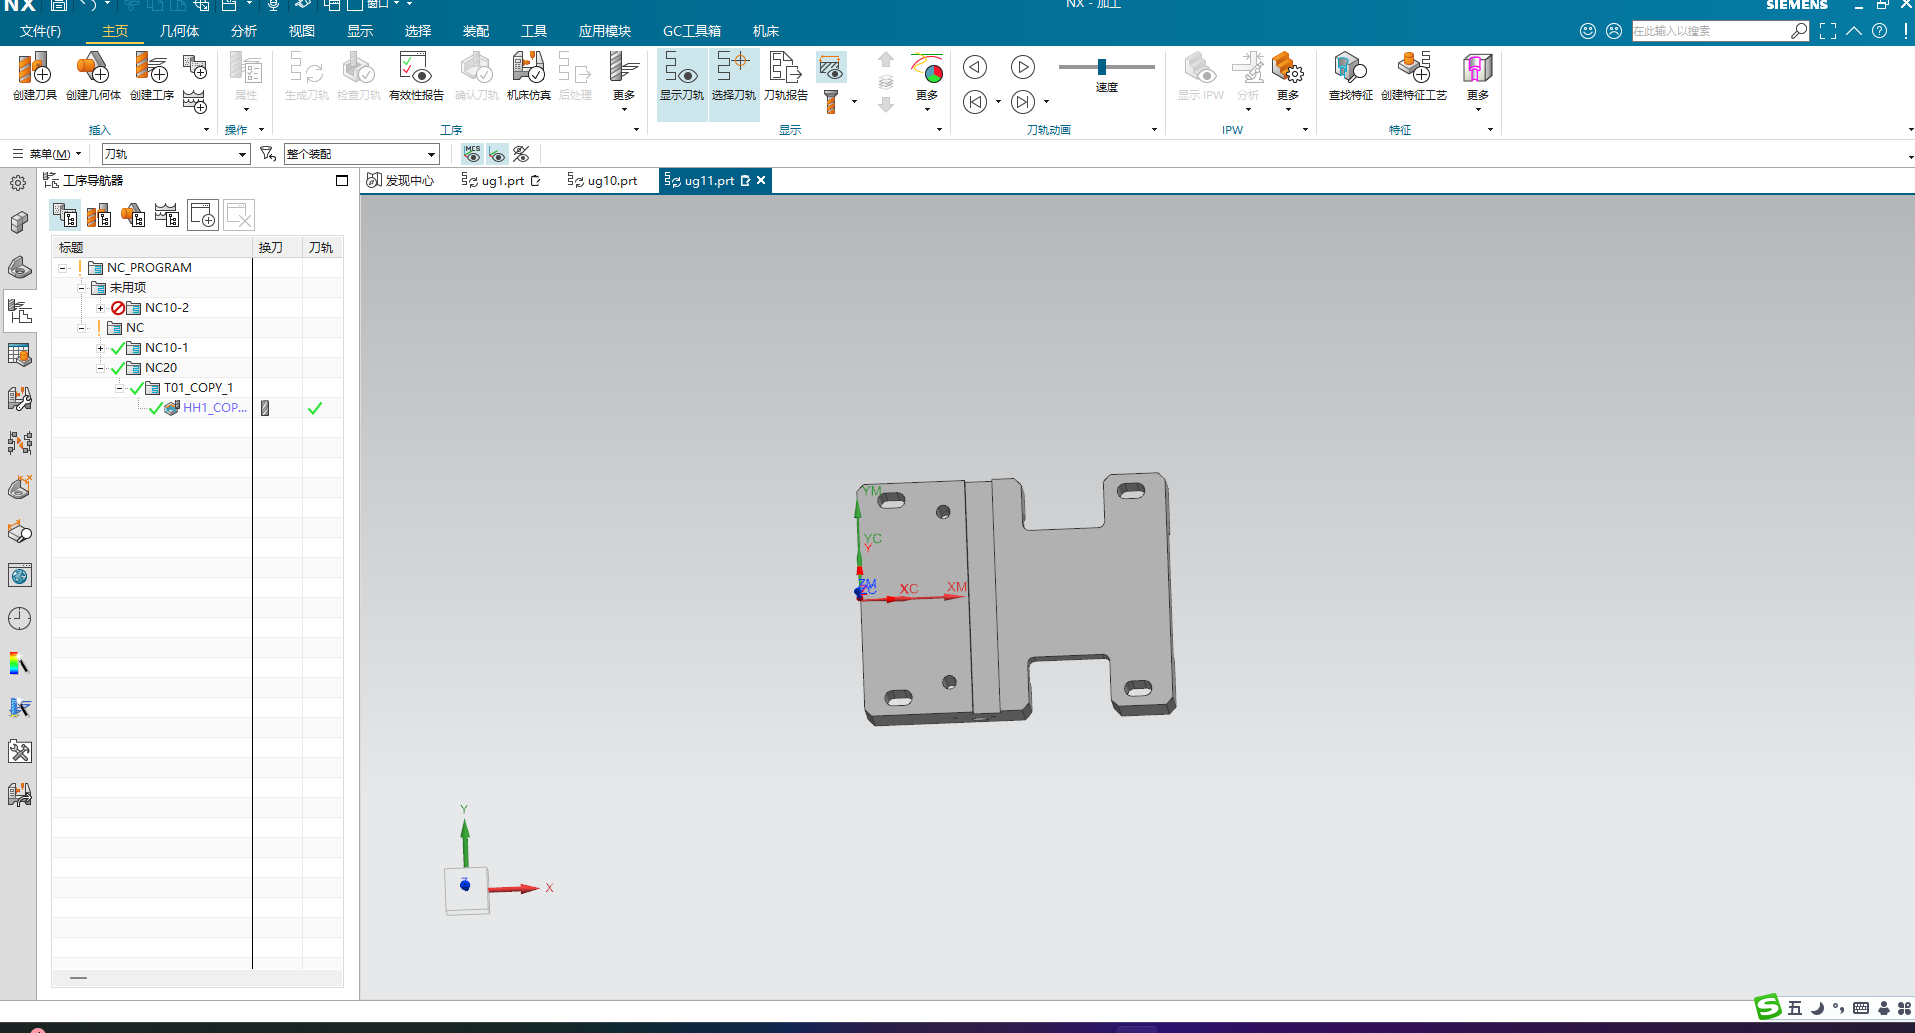Open the 菜单(M) dropdown

(x=47, y=154)
